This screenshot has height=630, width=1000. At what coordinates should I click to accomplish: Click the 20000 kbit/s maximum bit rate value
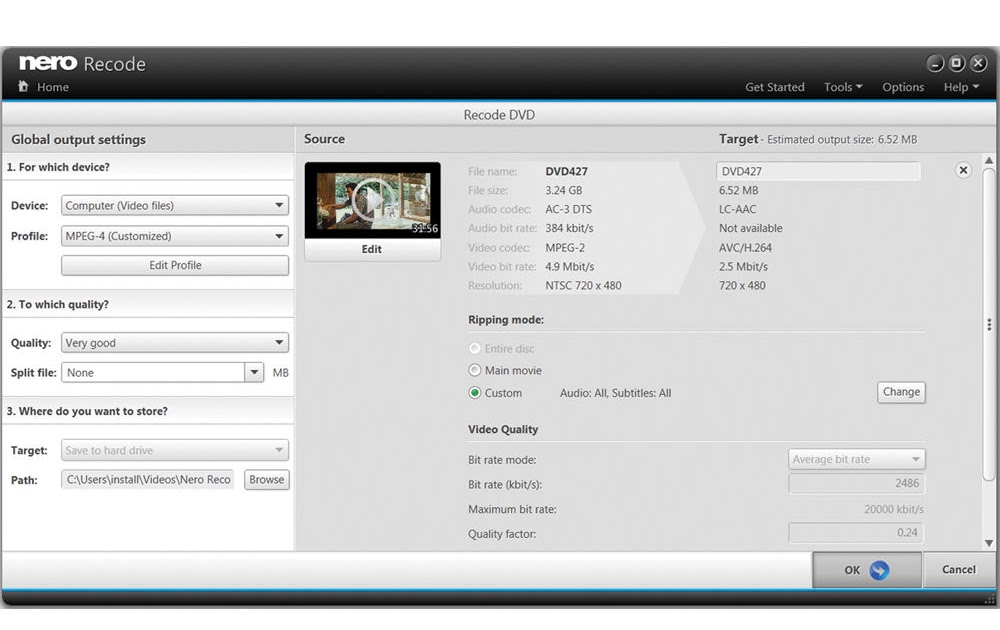[893, 509]
